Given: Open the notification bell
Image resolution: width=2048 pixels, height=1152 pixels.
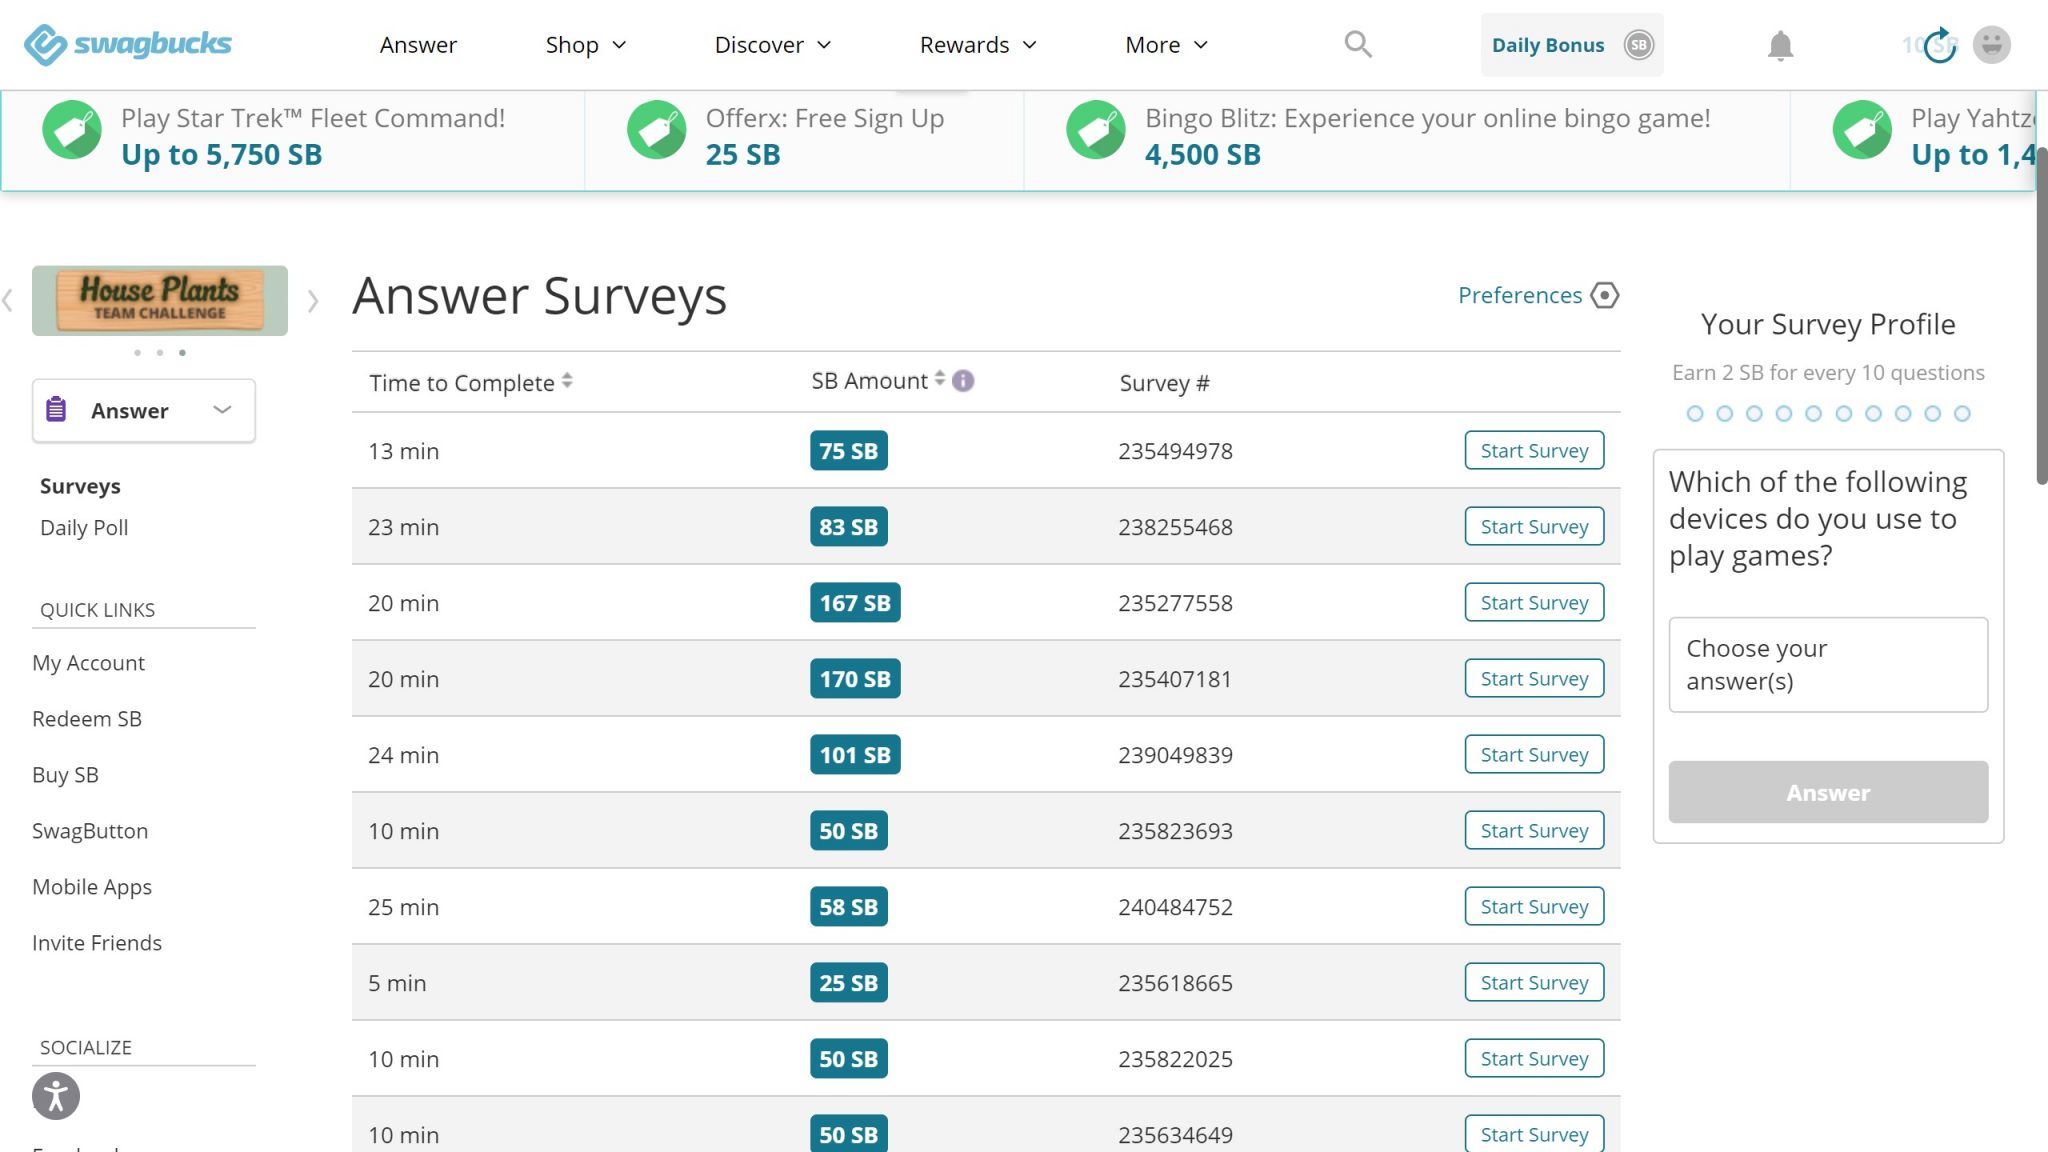Looking at the screenshot, I should coord(1781,44).
